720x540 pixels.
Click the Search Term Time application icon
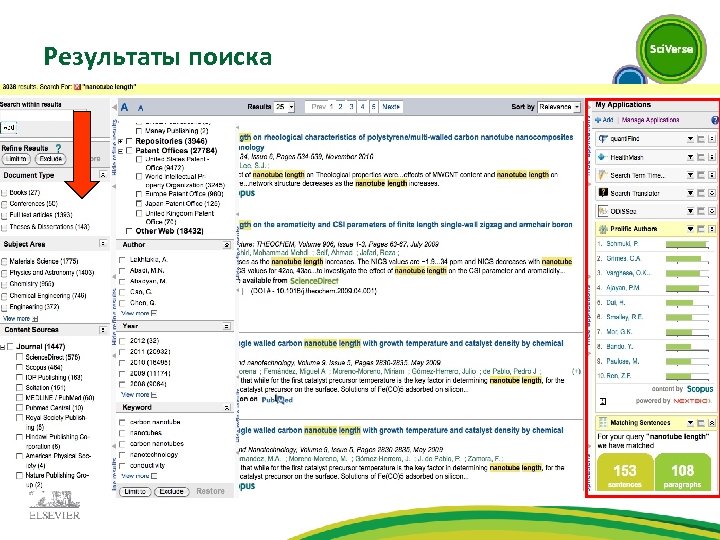click(603, 175)
